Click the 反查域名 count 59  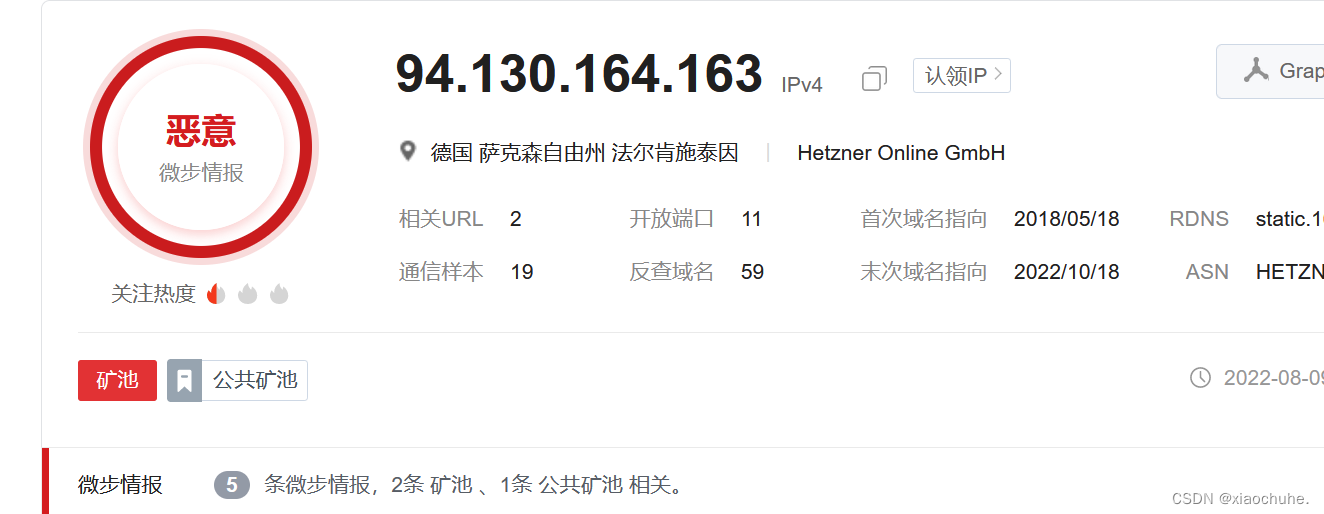click(753, 272)
